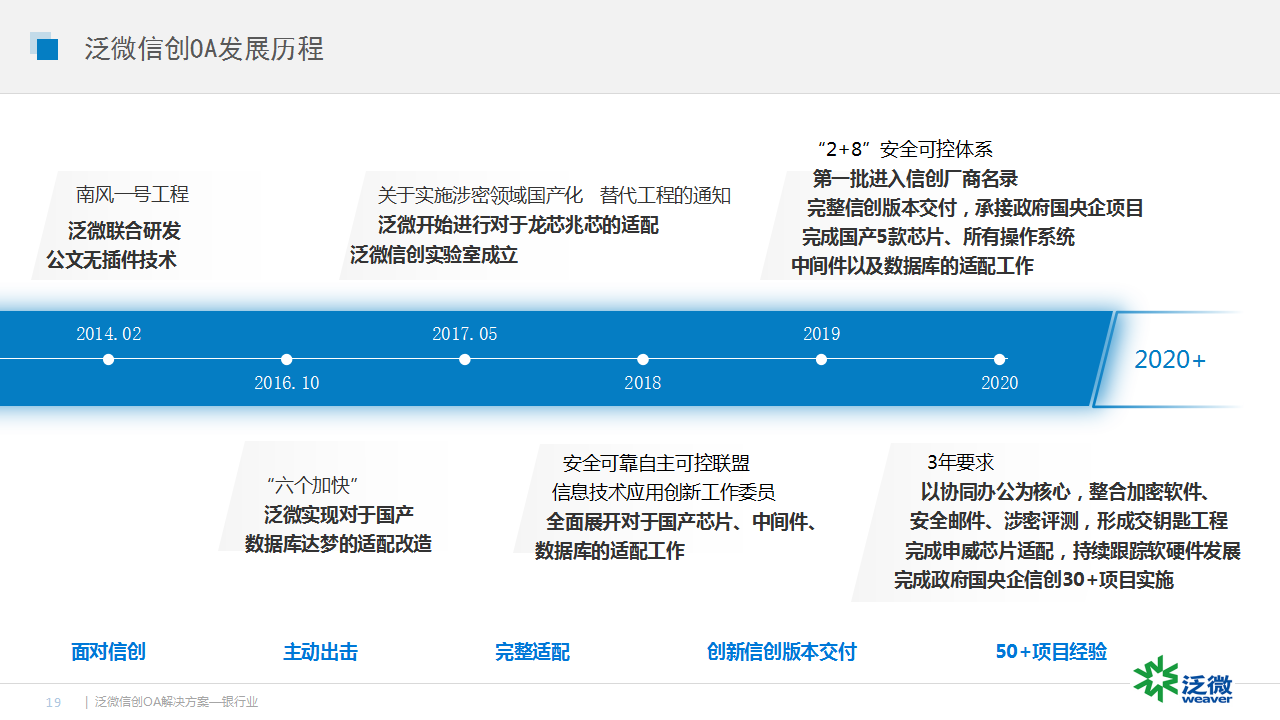The height and width of the screenshot is (720, 1280).
Task: Select the 2017.05 timeline dot
Action: (465, 359)
